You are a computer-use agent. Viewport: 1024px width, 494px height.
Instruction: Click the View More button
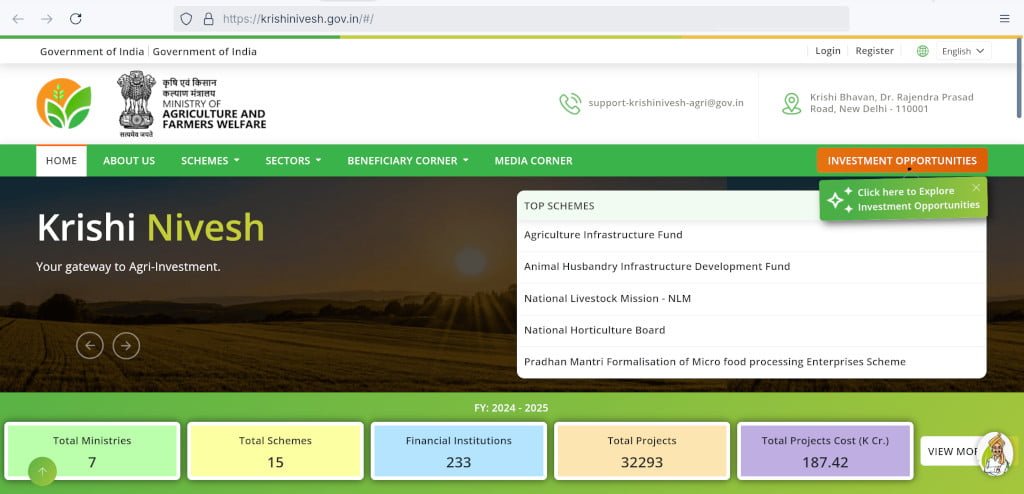pos(952,452)
